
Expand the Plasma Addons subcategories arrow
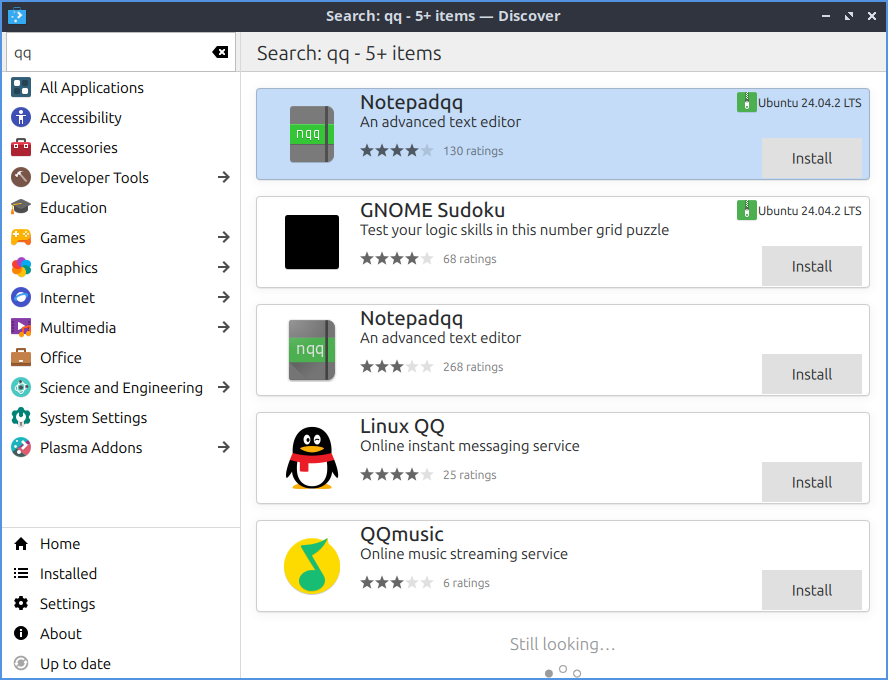[x=224, y=448]
